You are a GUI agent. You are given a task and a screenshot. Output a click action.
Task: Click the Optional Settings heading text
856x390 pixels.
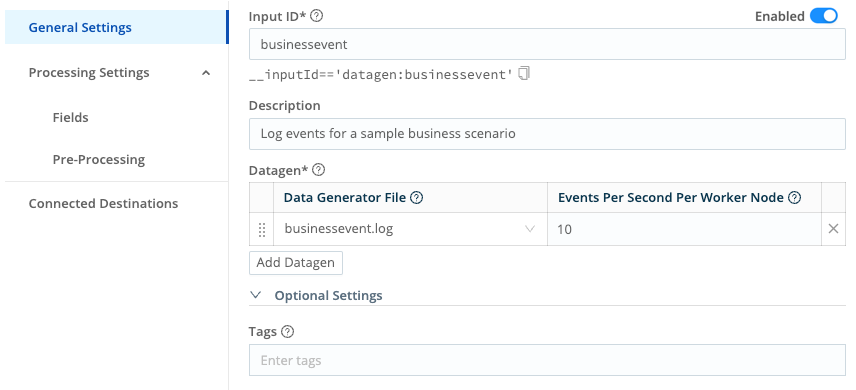pos(328,296)
